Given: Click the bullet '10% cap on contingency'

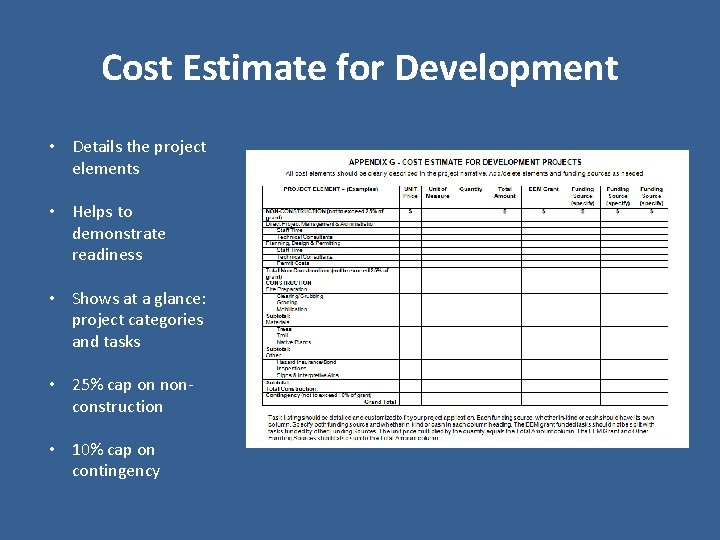Looking at the screenshot, I should click(116, 460).
